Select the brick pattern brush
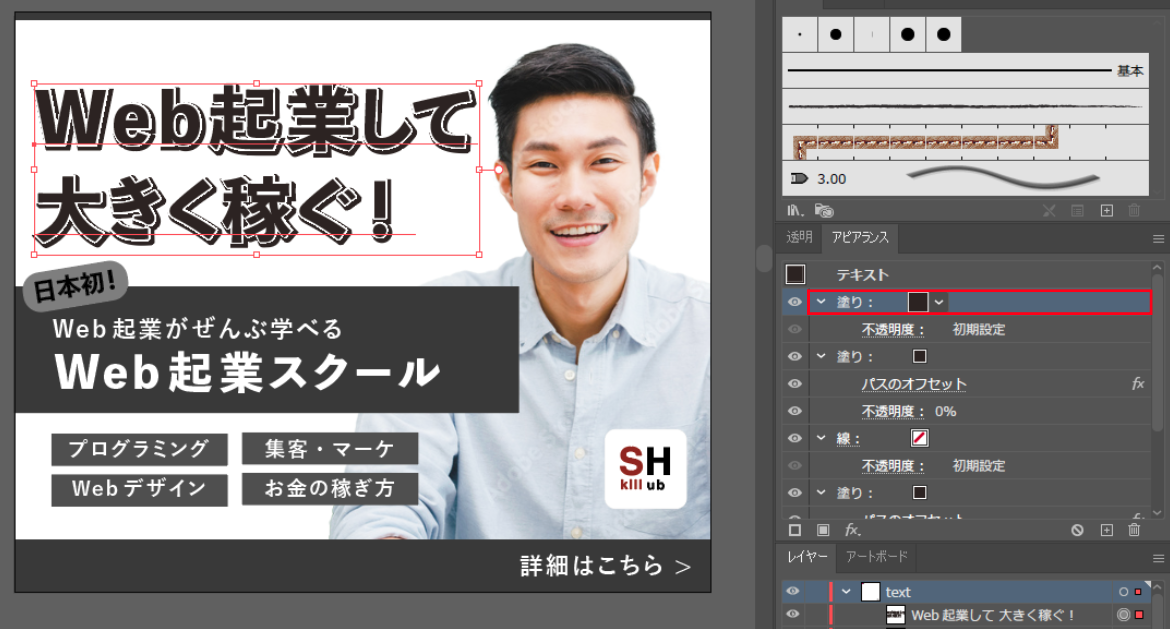This screenshot has width=1170, height=629. (966, 143)
